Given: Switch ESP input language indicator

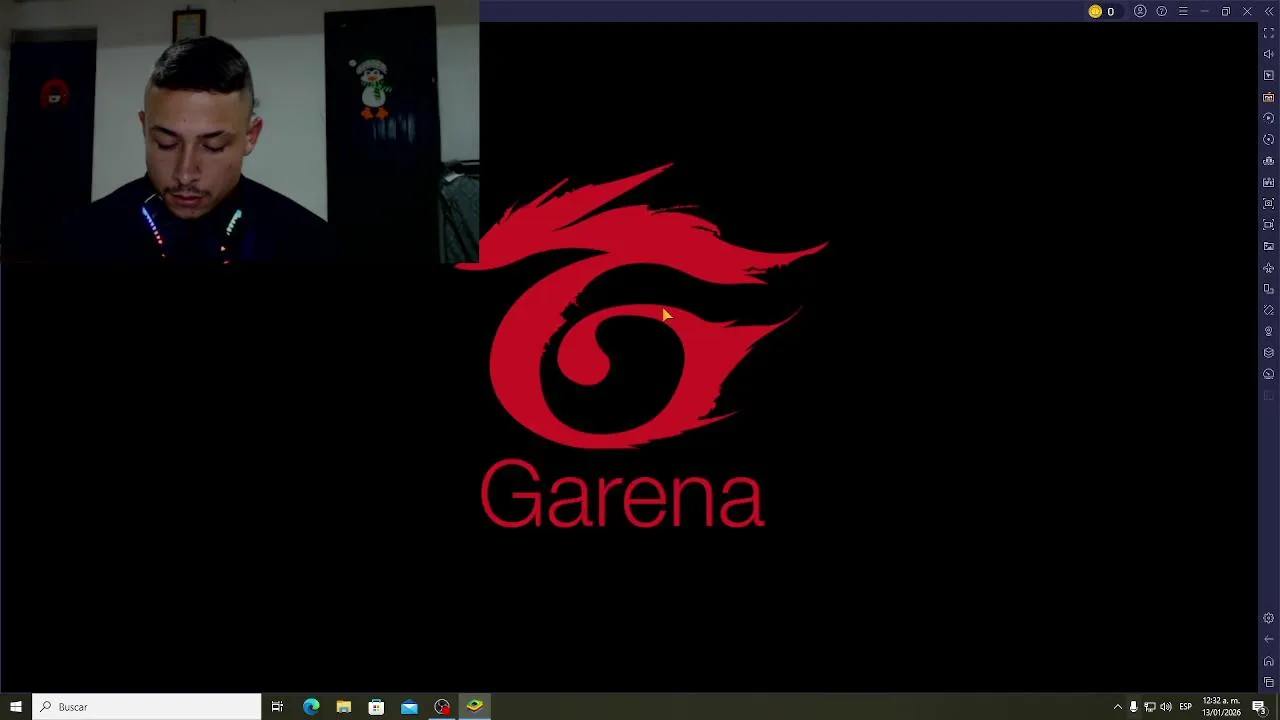Looking at the screenshot, I should tap(1186, 707).
